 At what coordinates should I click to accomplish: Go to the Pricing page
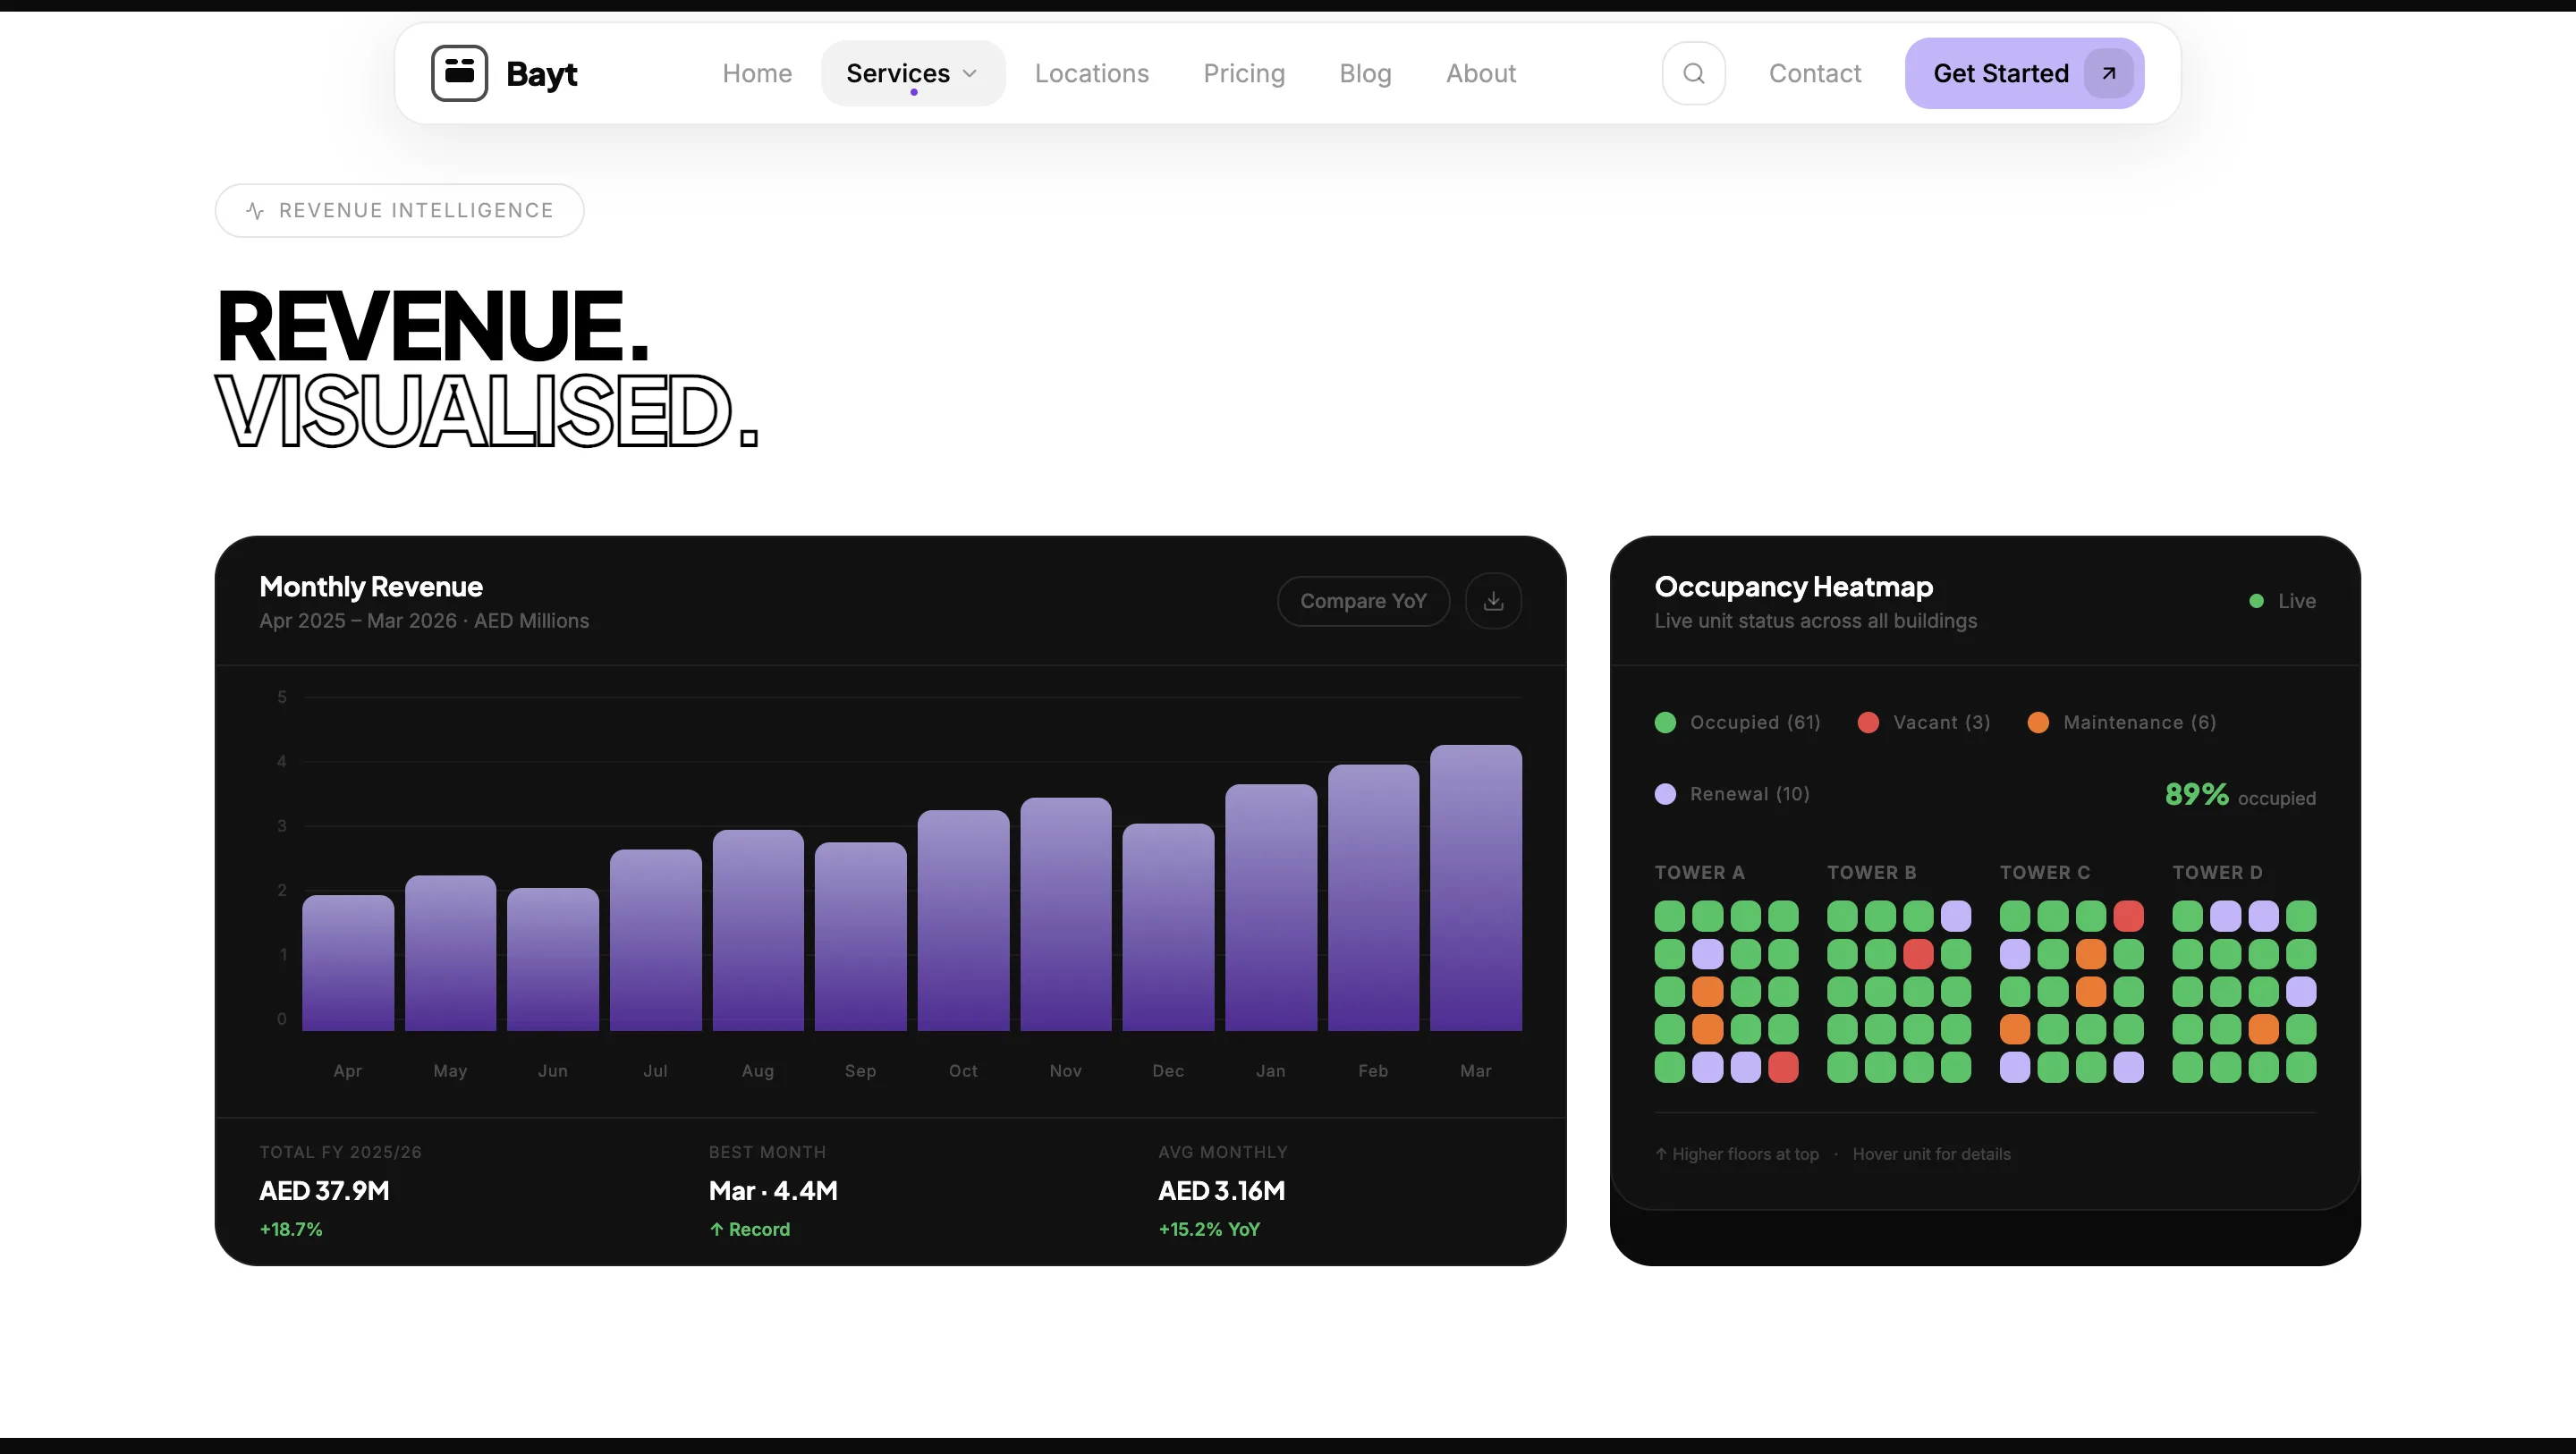[1243, 73]
